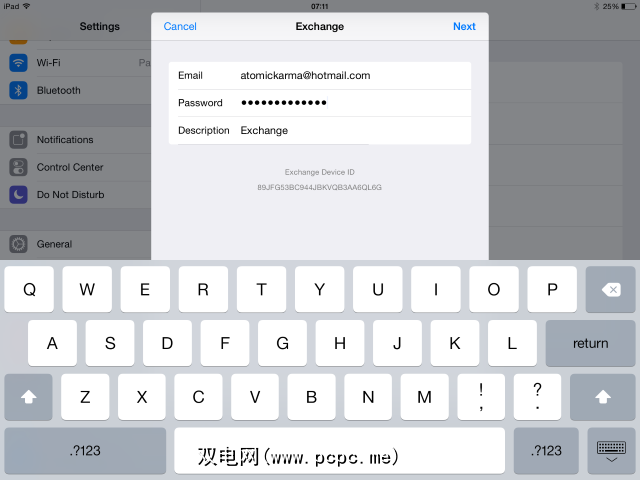
Task: Tap the C key
Action: [x=198, y=397]
